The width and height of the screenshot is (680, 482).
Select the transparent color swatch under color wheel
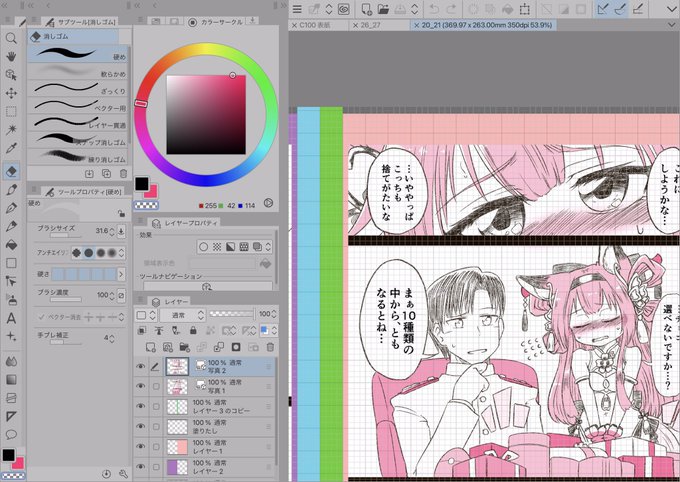tap(146, 206)
